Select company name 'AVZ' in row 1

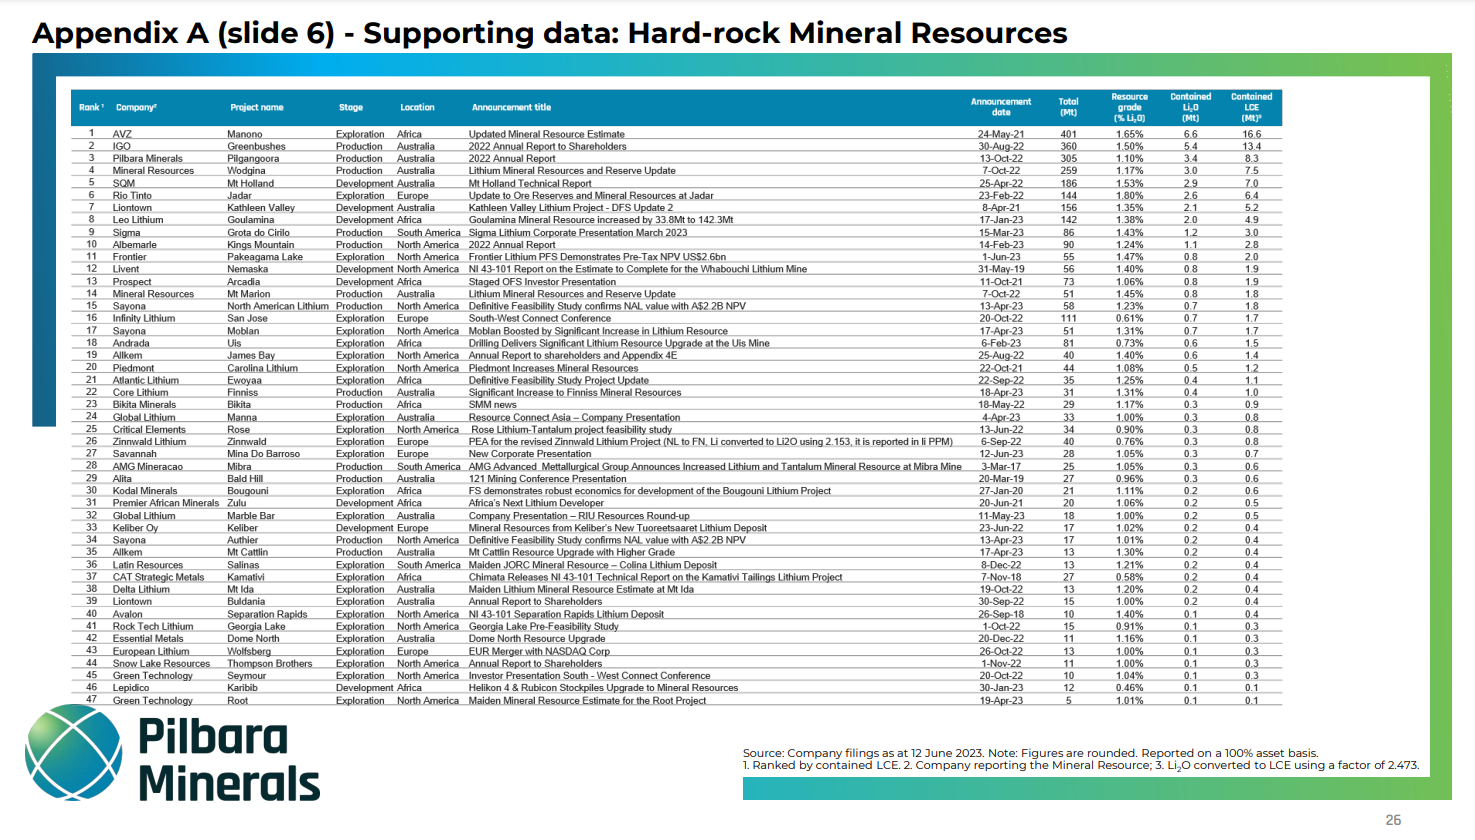click(122, 134)
